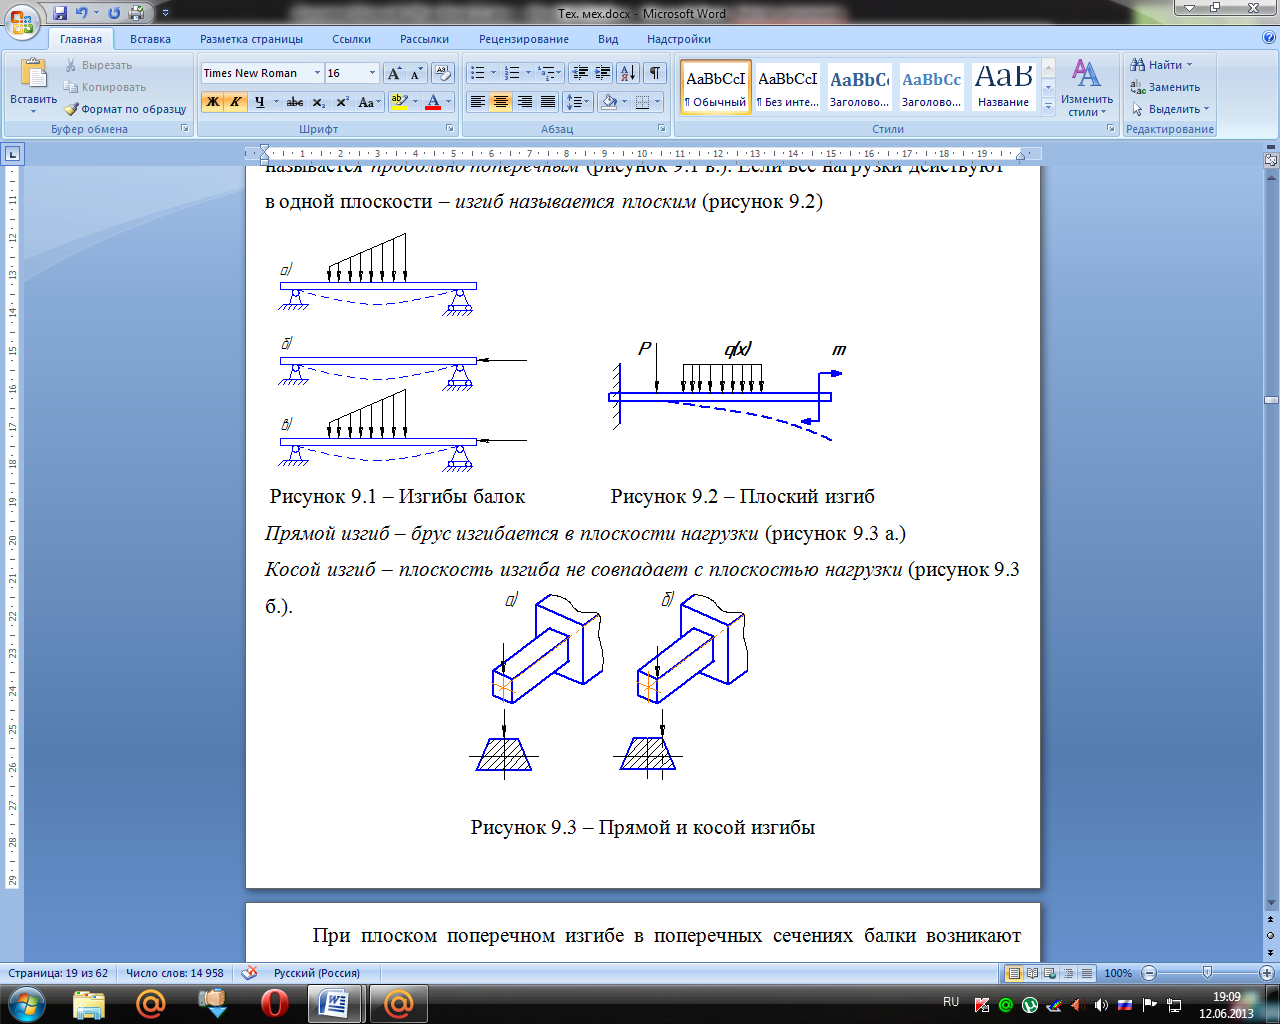1280x1024 pixels.
Task: Click the 100% zoom level
Action: click(1118, 973)
